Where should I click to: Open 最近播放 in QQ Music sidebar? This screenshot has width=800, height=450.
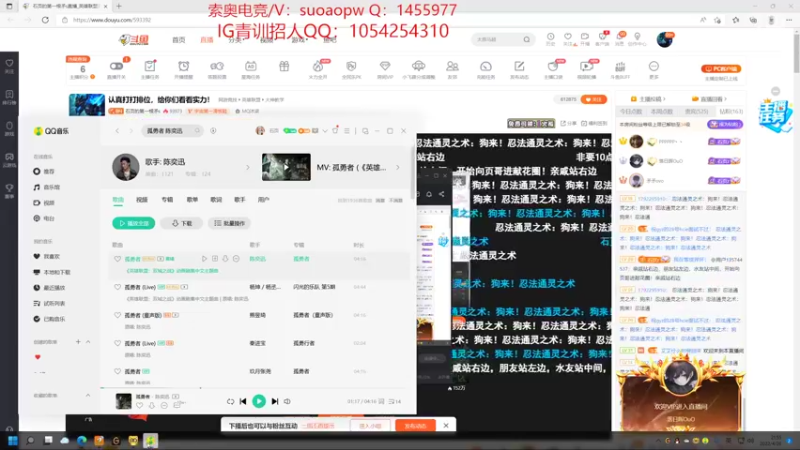coord(49,288)
